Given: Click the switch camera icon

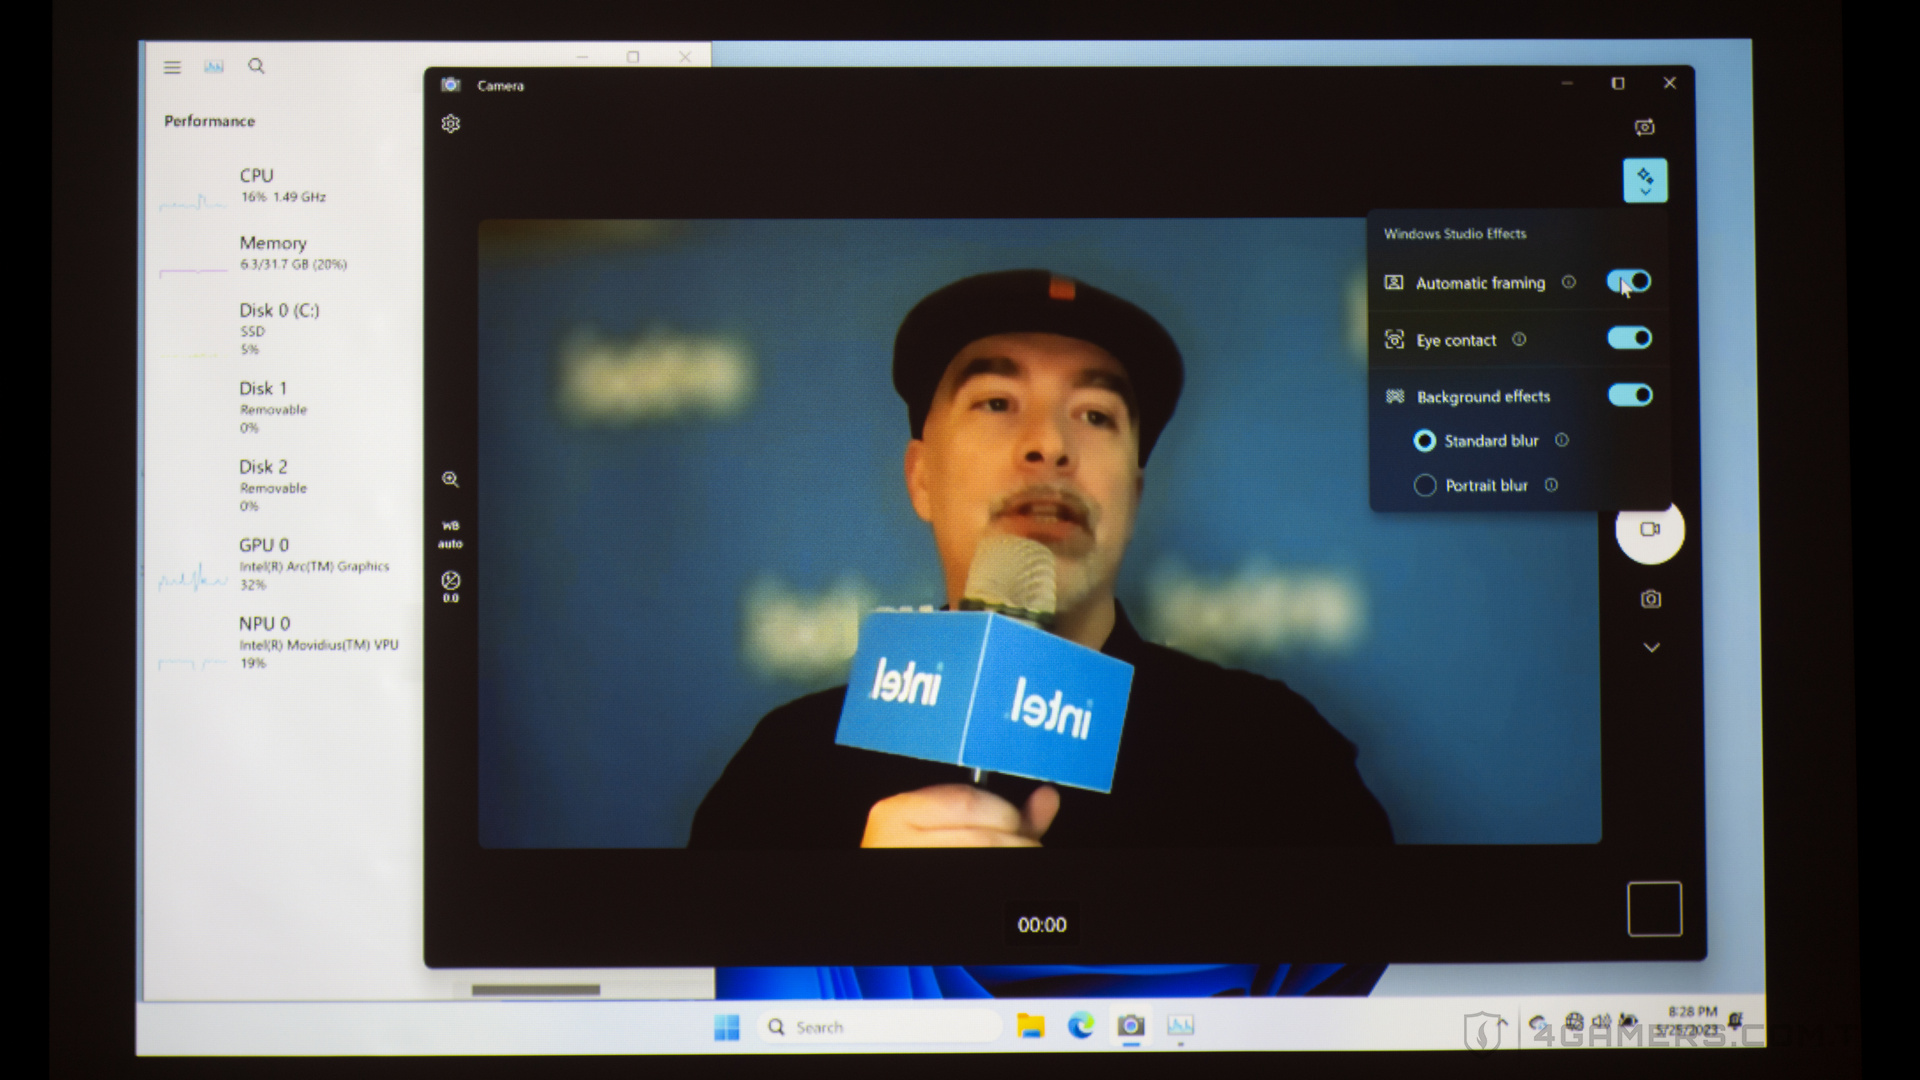Looking at the screenshot, I should [x=1645, y=128].
